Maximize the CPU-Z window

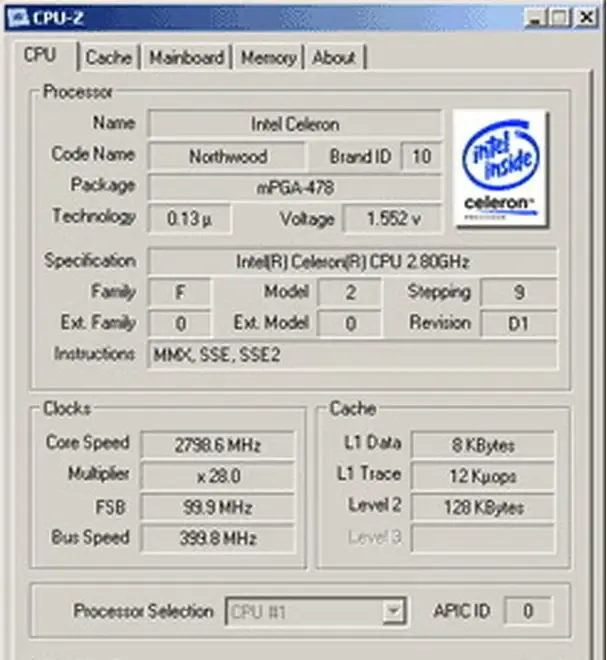click(560, 18)
